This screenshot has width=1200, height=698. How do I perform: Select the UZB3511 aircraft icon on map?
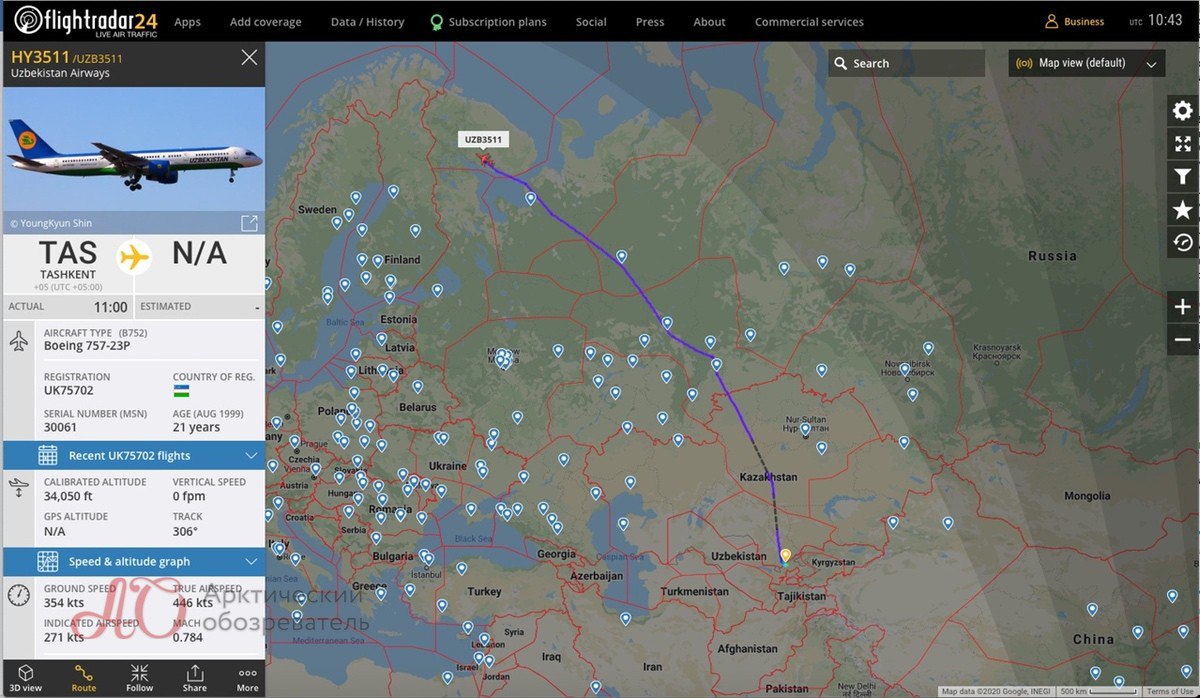click(485, 159)
